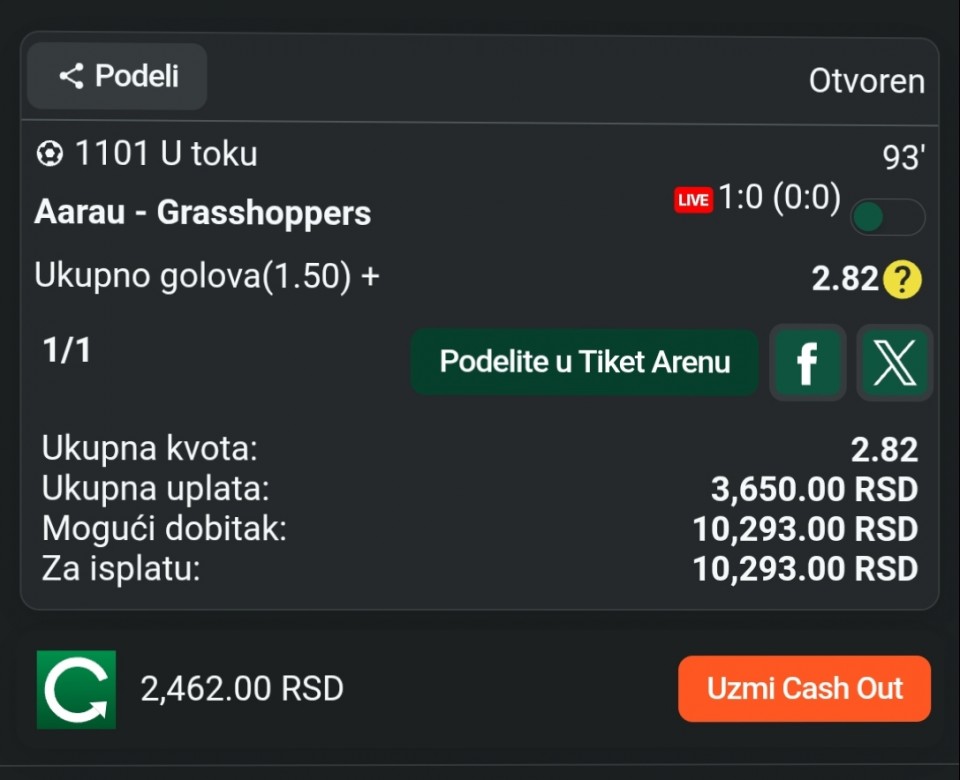The image size is (960, 780).
Task: Click the soccer ball icon
Action: 48,155
